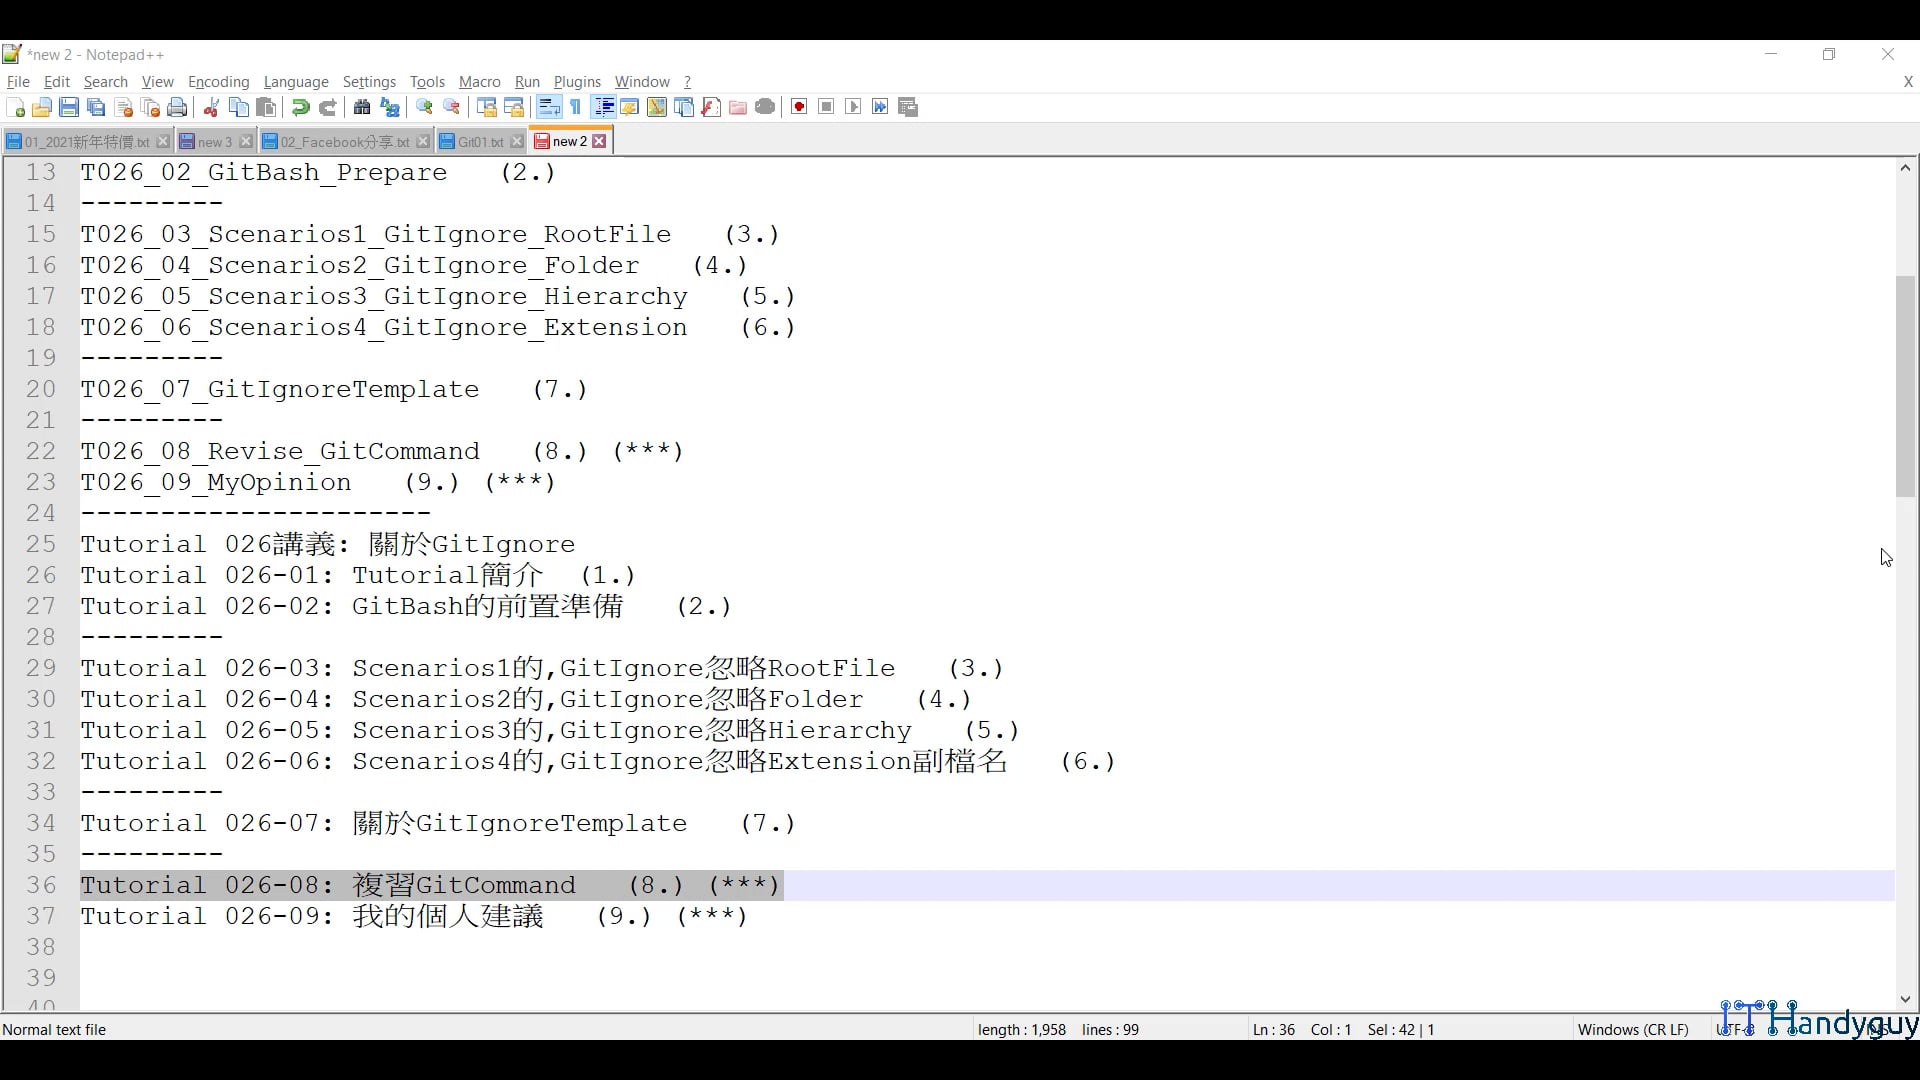Start macro recording with the record icon
Screen dimensions: 1920x1080
(x=798, y=107)
